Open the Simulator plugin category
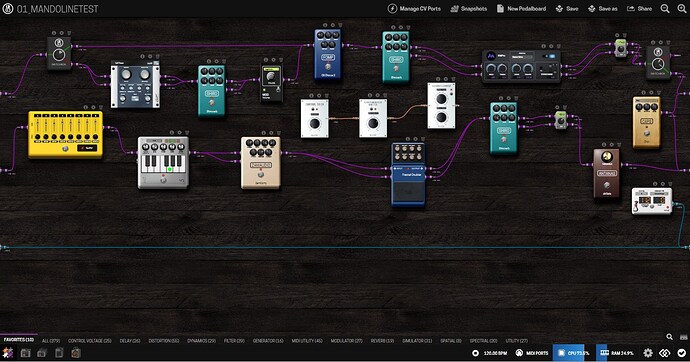This screenshot has height=362, width=690. tap(417, 340)
